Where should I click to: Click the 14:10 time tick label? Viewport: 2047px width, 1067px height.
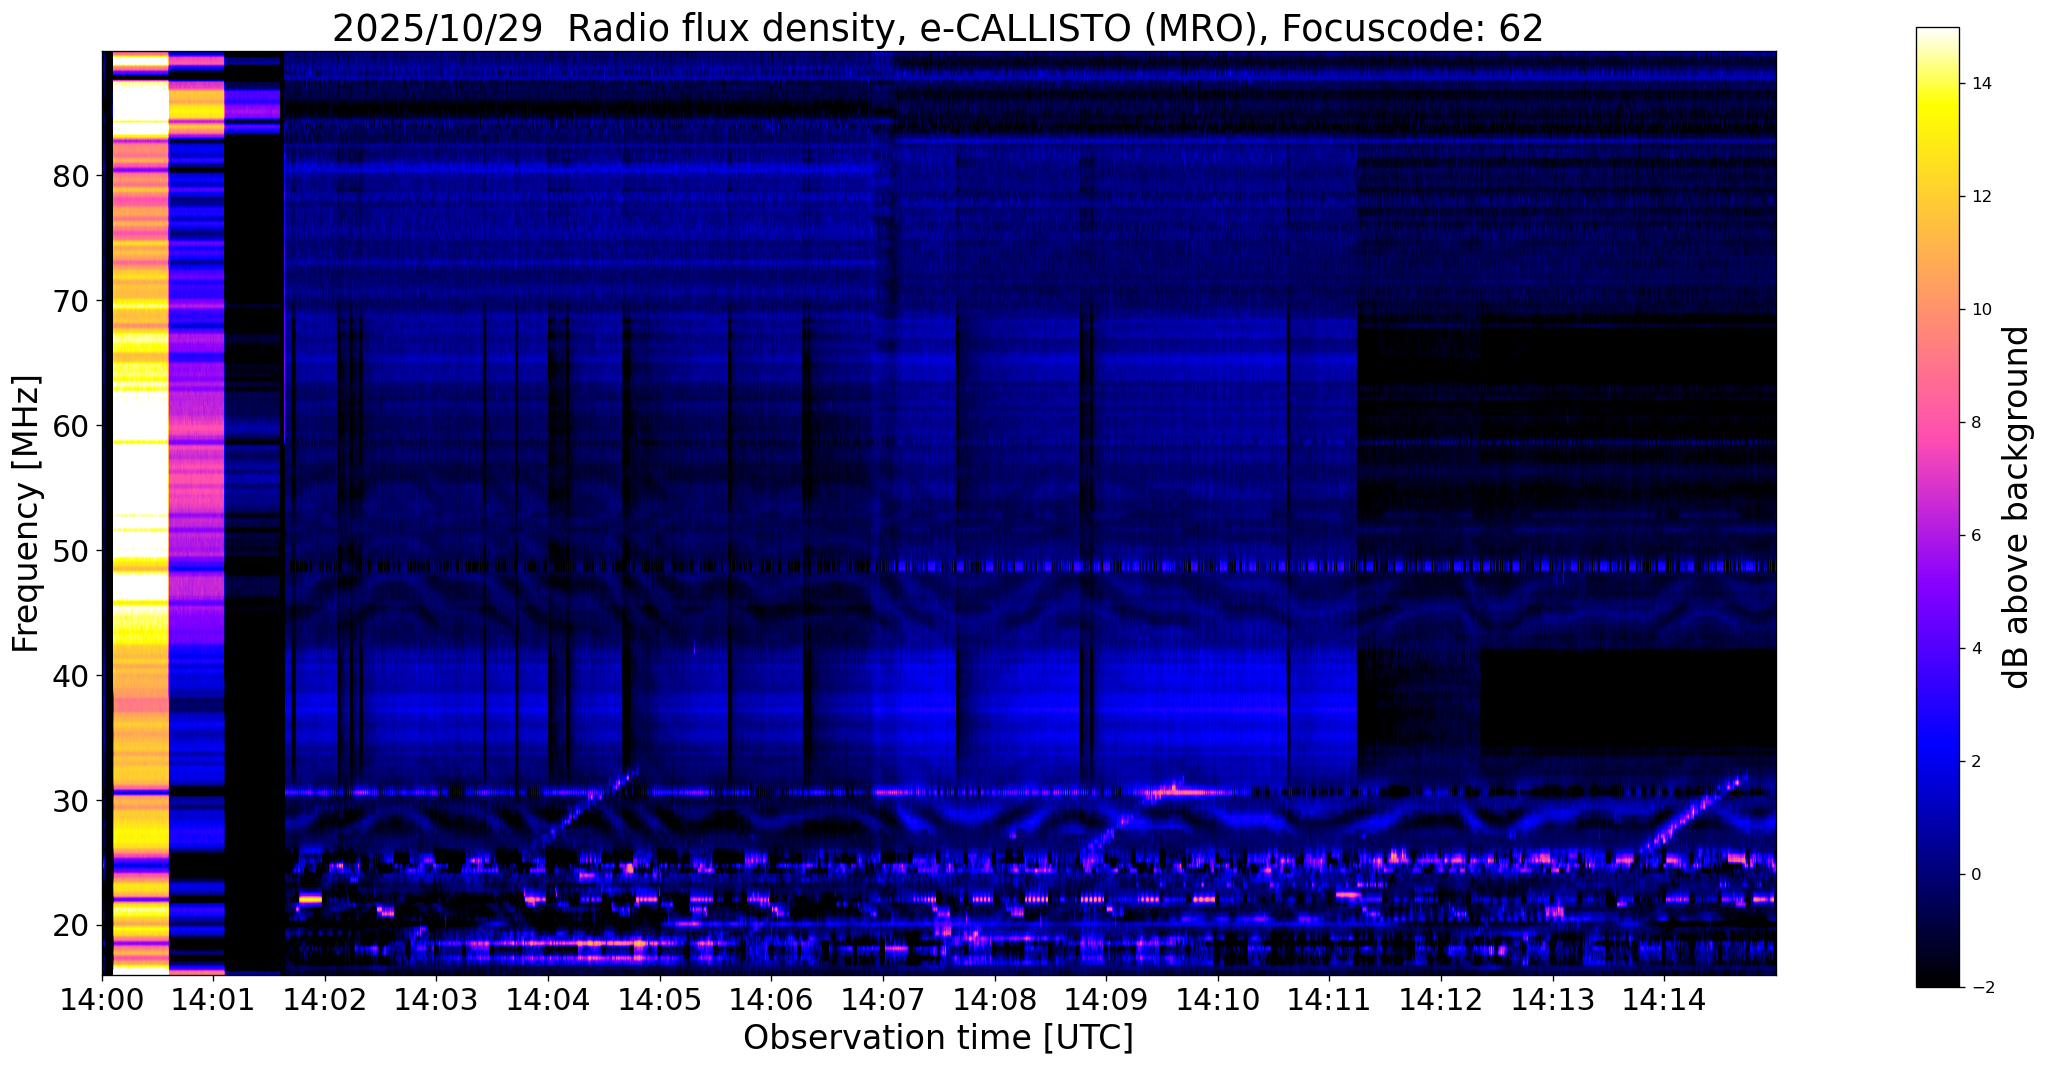pos(1218,999)
